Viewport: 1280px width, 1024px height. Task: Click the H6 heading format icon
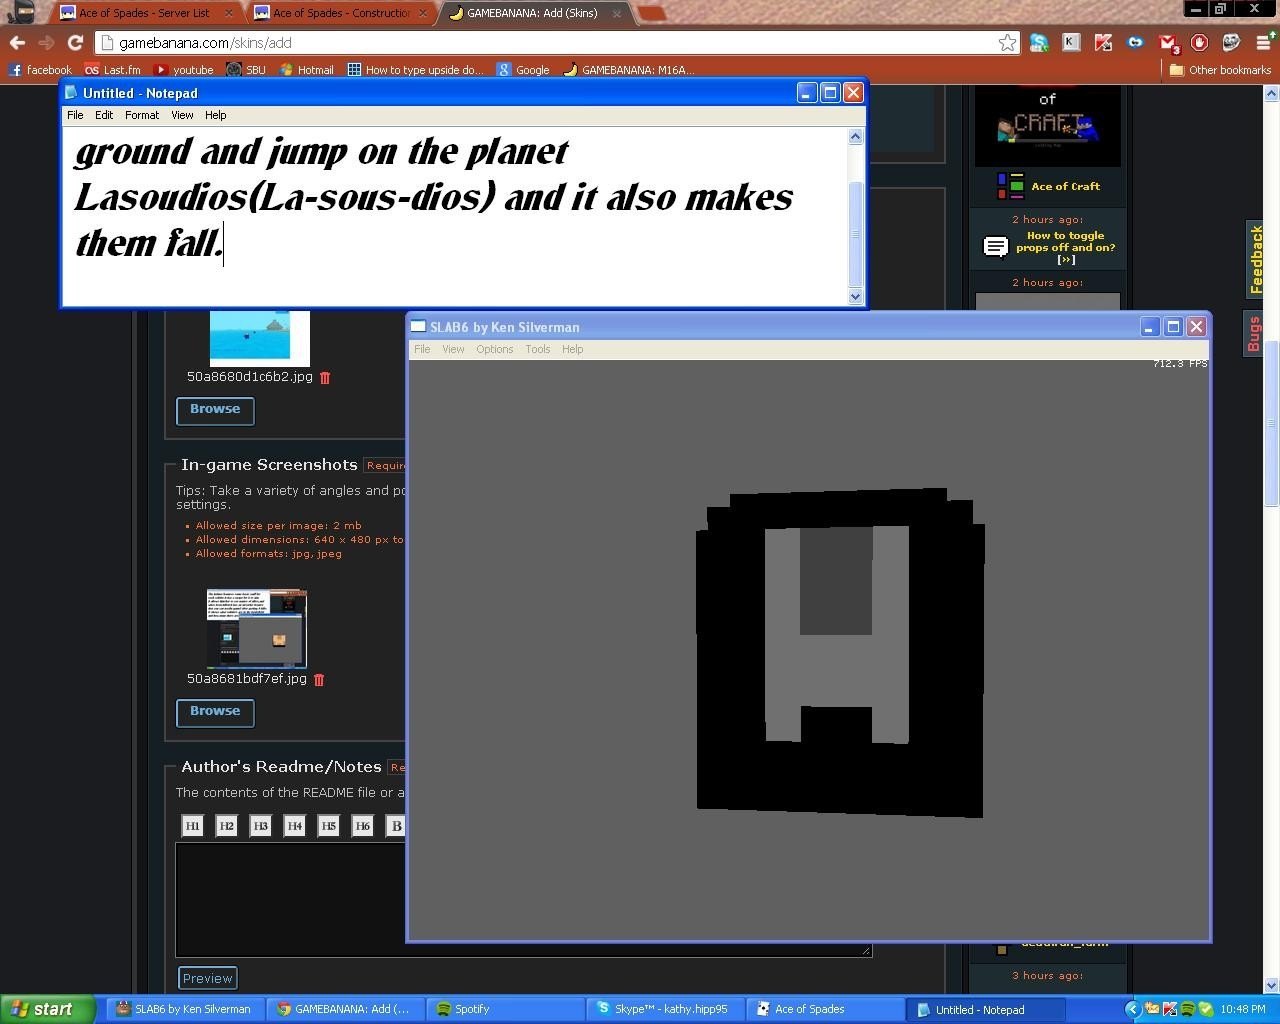tap(362, 826)
